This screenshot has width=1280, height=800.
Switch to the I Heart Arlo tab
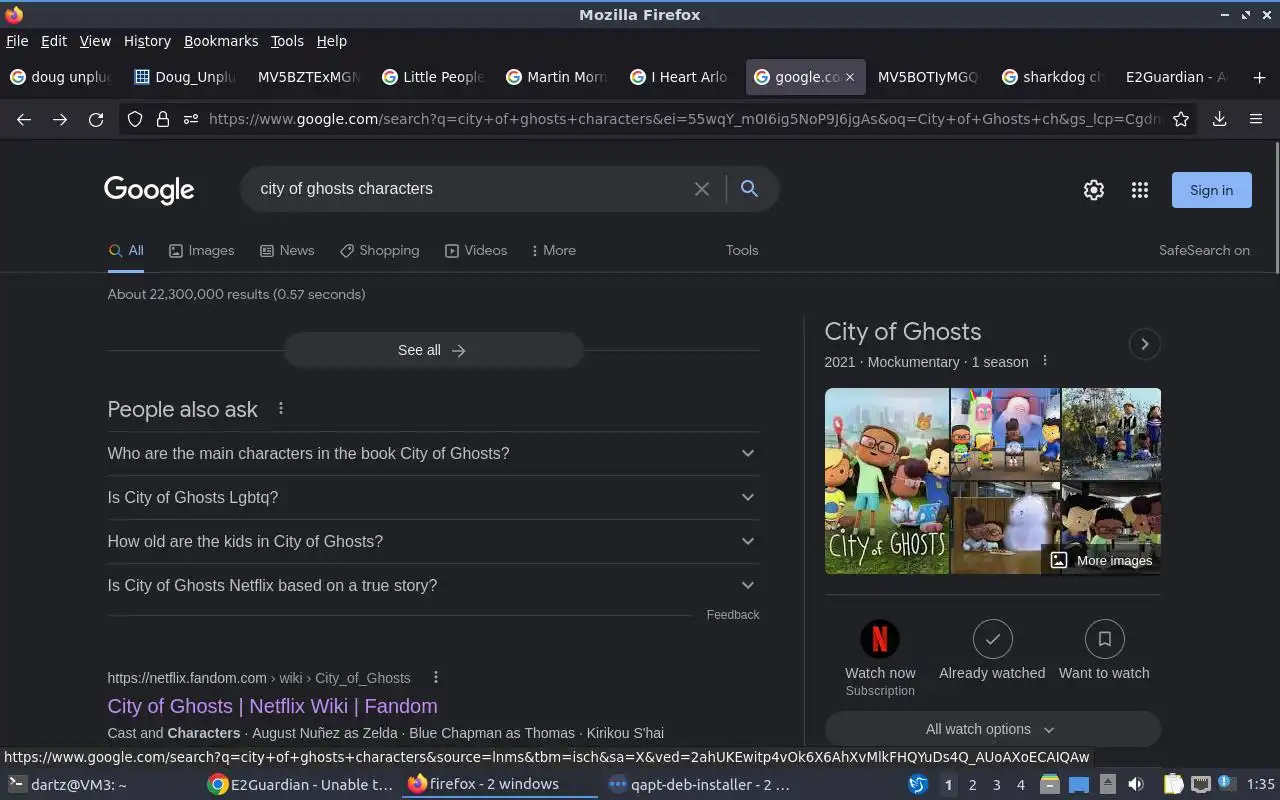pyautogui.click(x=679, y=77)
